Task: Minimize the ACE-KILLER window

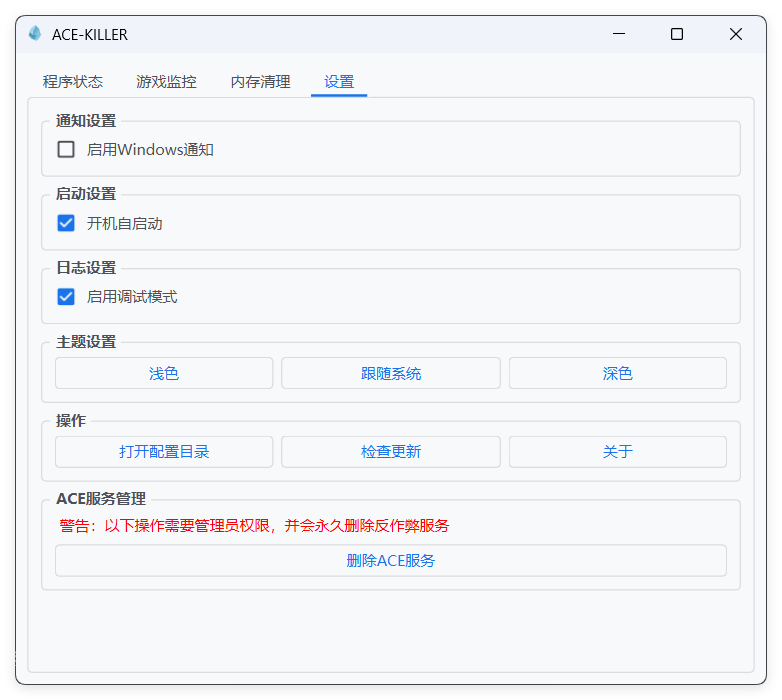Action: coord(619,34)
